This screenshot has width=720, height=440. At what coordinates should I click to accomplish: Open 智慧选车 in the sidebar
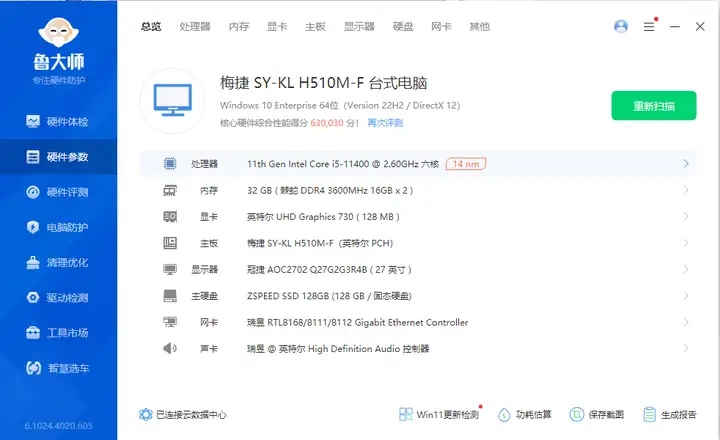click(x=58, y=368)
